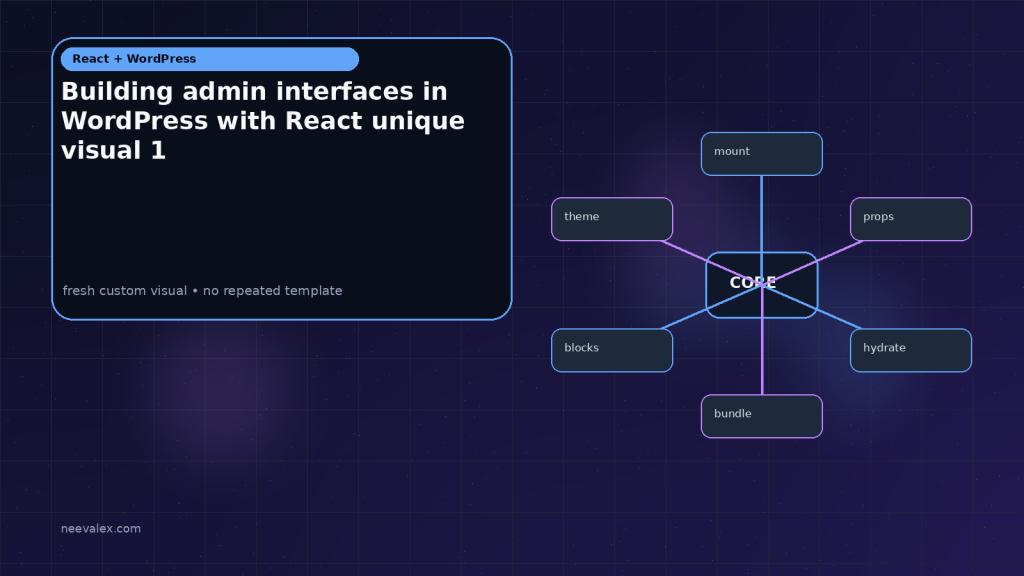Image resolution: width=1024 pixels, height=576 pixels.
Task: Open the neevalex.com link
Action: coord(101,528)
